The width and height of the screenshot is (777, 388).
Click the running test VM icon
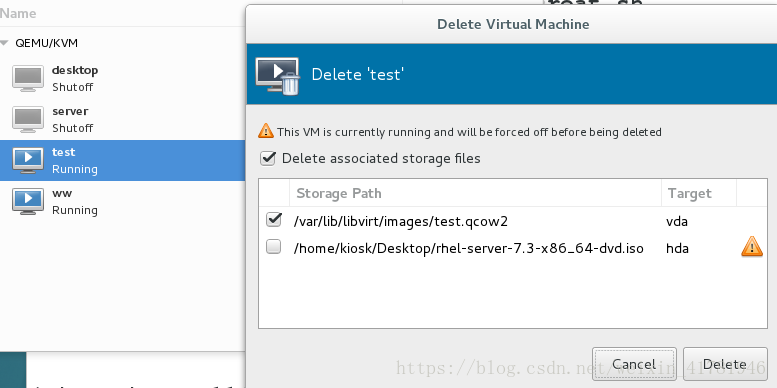pyautogui.click(x=28, y=161)
